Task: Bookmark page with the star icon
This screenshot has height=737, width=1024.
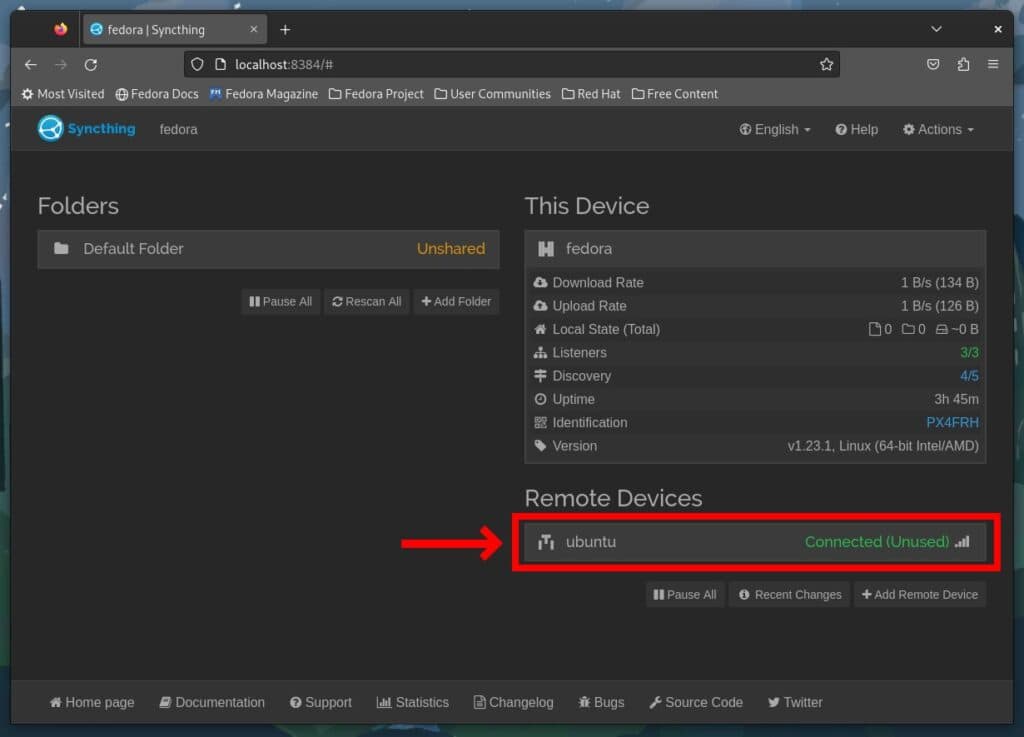Action: click(x=826, y=64)
